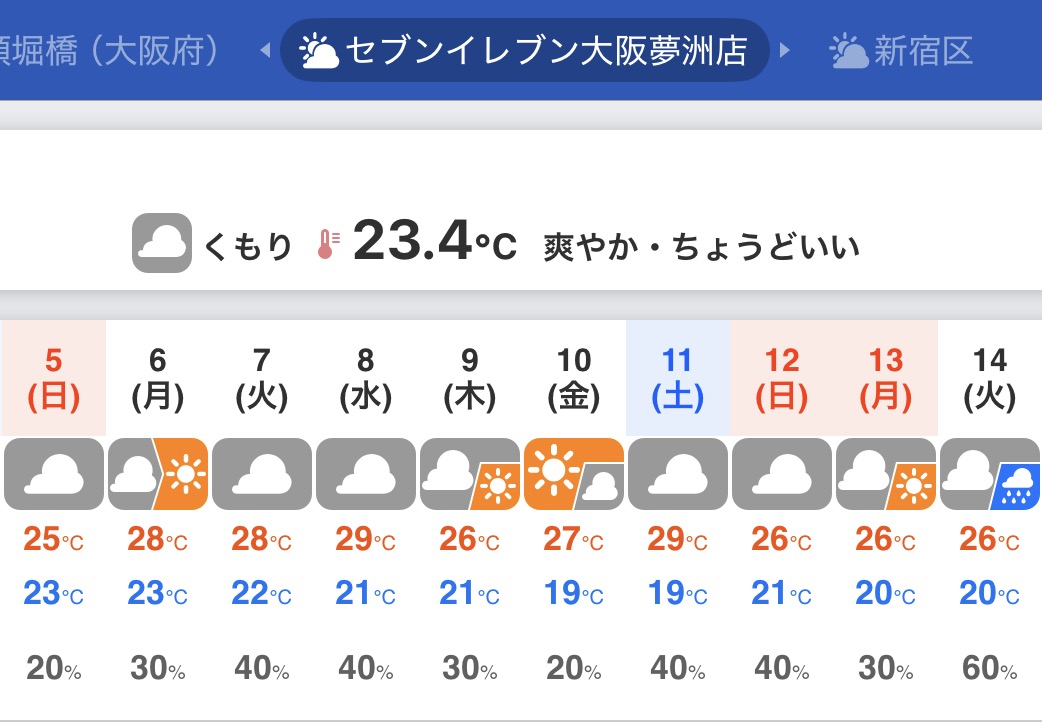
Task: Click the current temperature 23.4°C
Action: tap(434, 241)
